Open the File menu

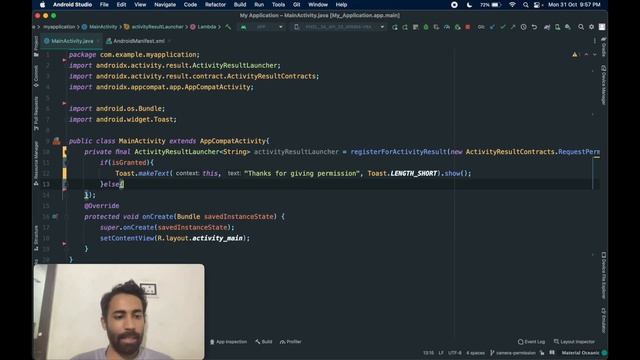pyautogui.click(x=104, y=5)
